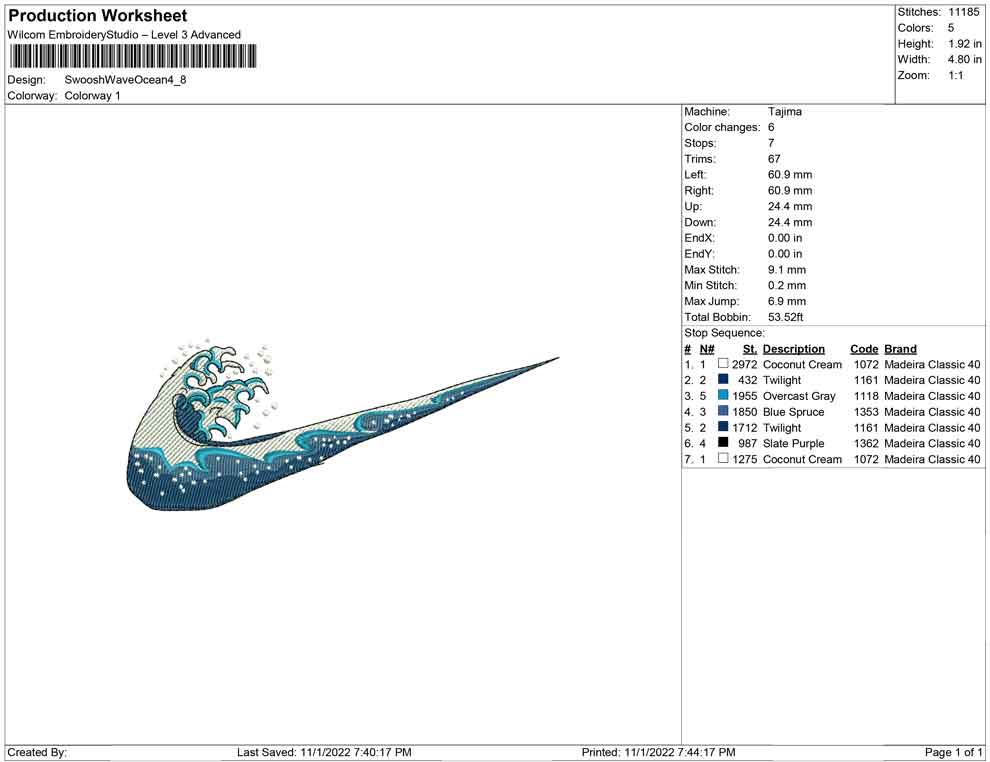Click the Coconut Cream swatch in row 7

pos(723,458)
